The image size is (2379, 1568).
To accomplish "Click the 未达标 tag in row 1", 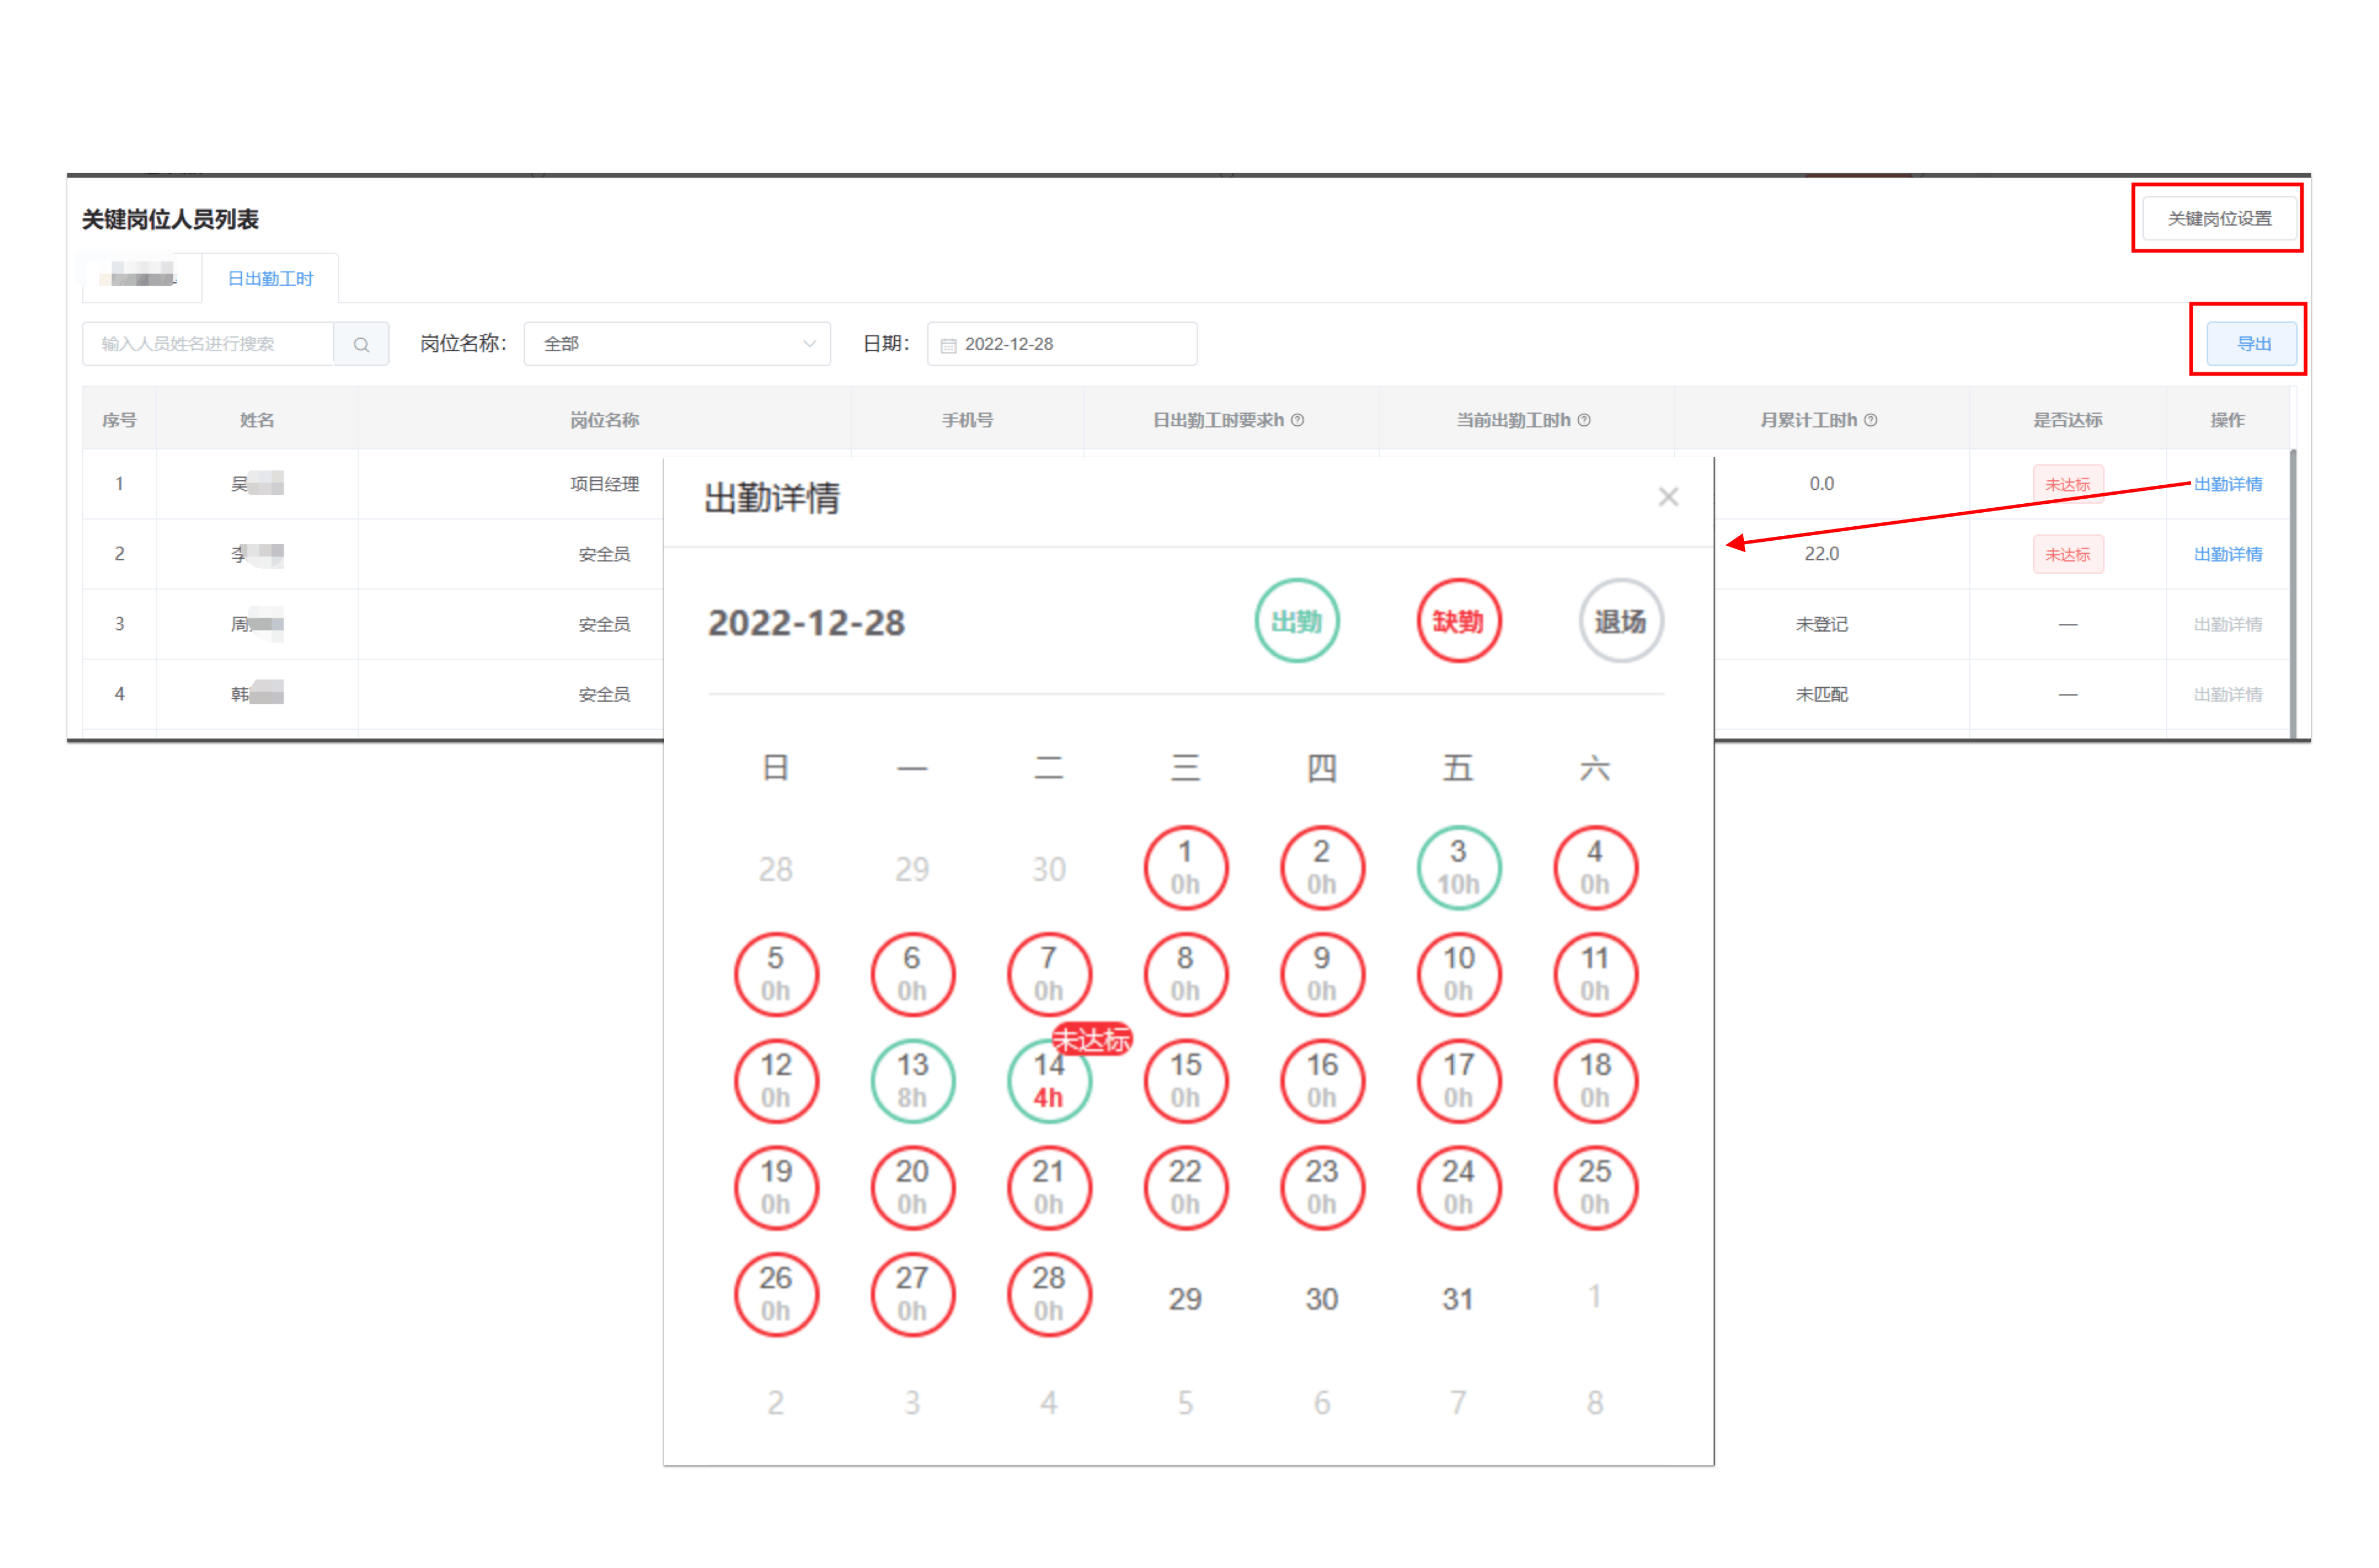I will 2067,484.
